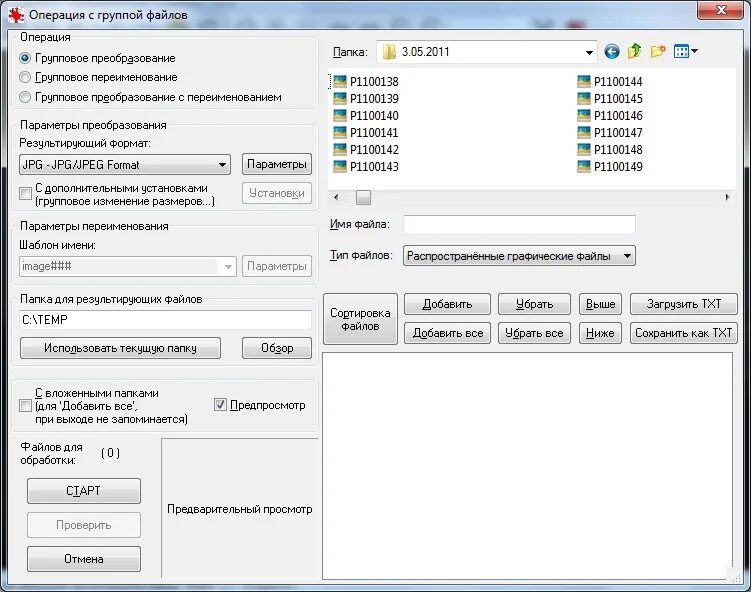
Task: Click the IrfanView app icon in title bar
Action: 16,15
